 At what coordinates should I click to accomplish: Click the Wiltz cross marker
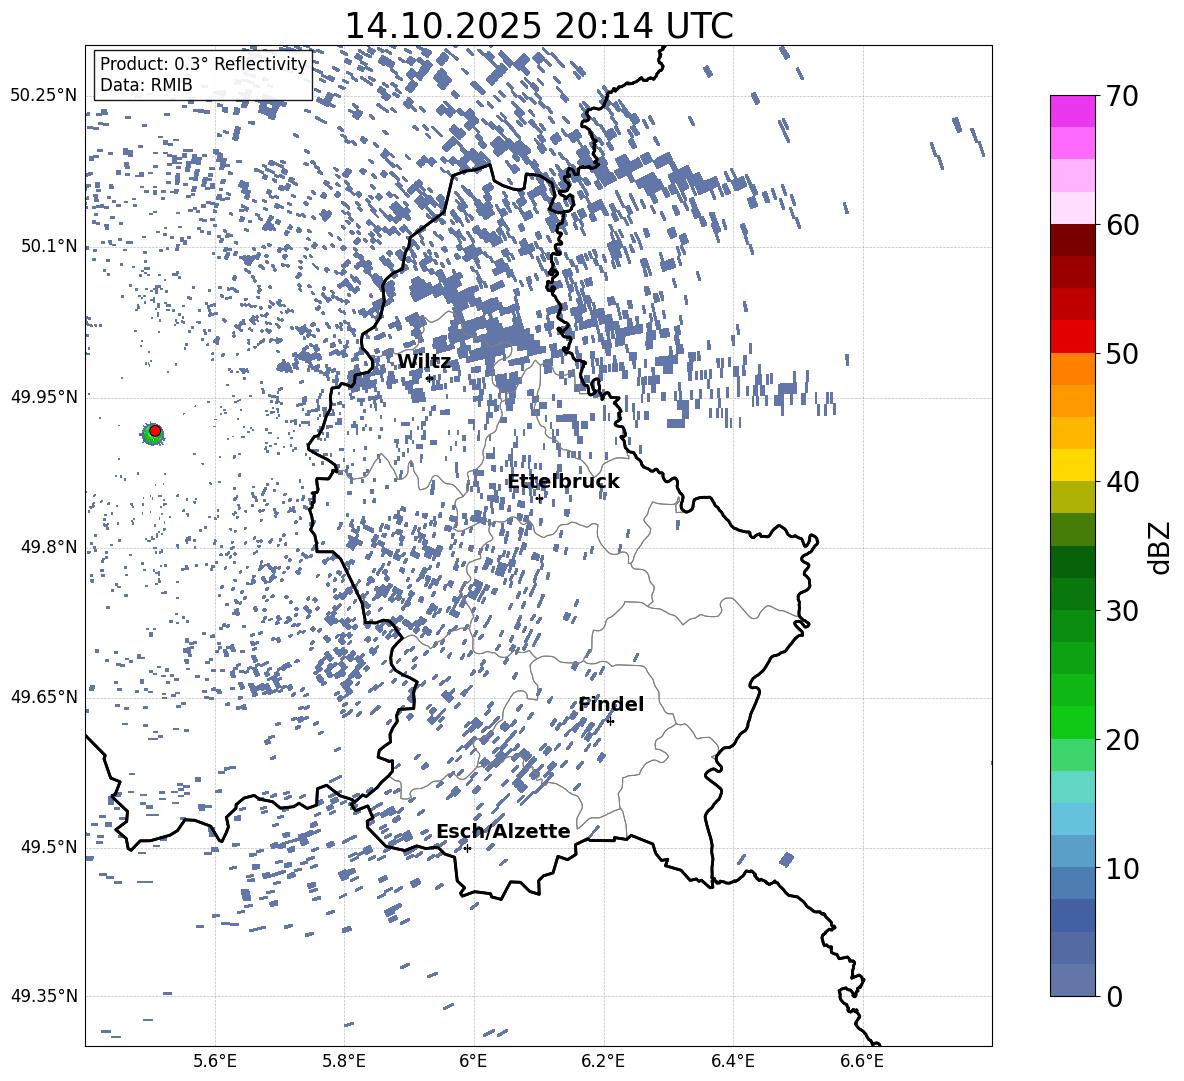[x=429, y=378]
